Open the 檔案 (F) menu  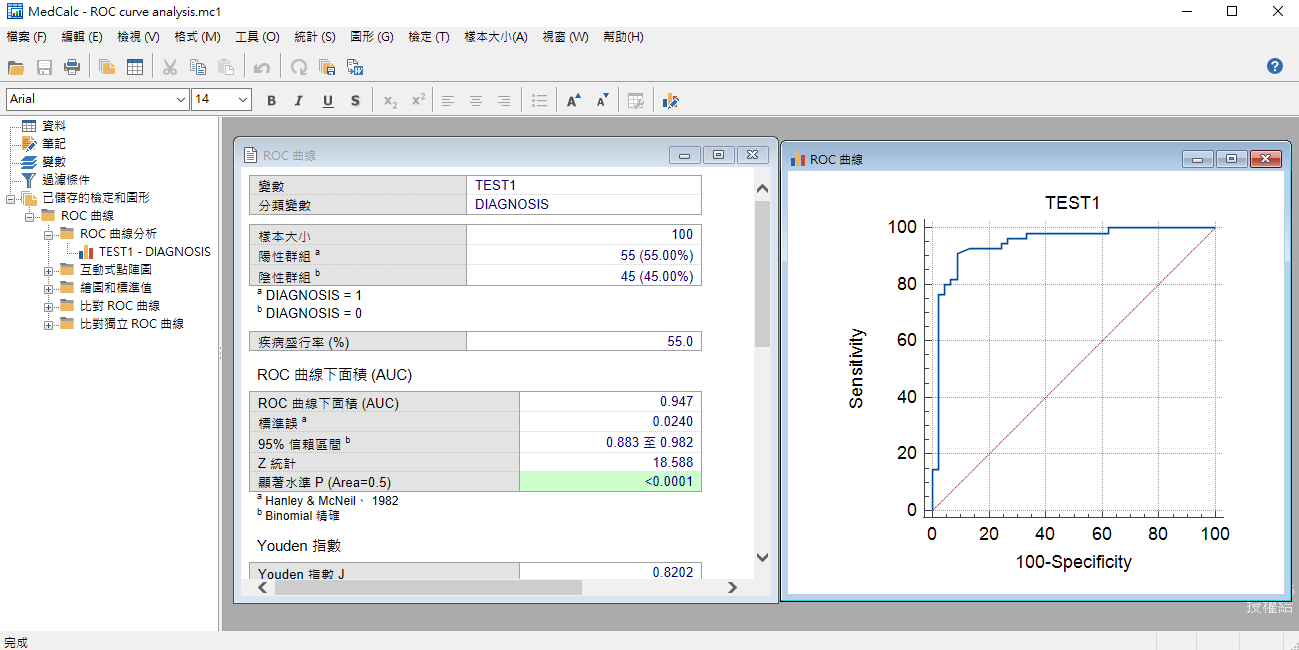[27, 37]
